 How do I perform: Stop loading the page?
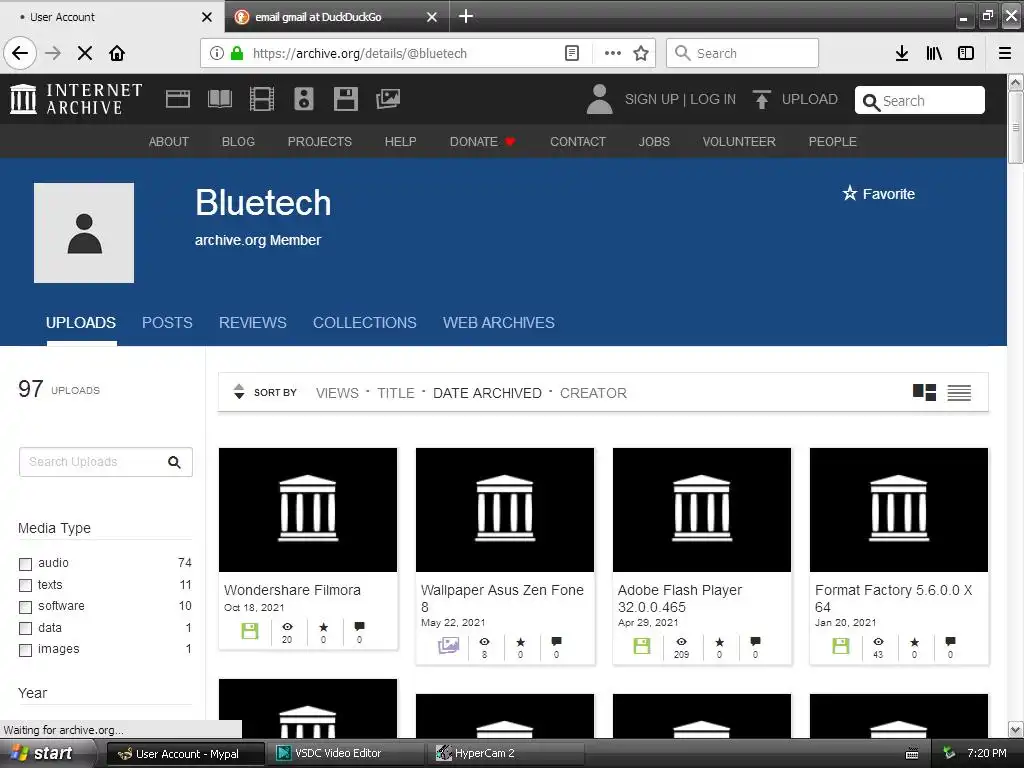coord(85,53)
